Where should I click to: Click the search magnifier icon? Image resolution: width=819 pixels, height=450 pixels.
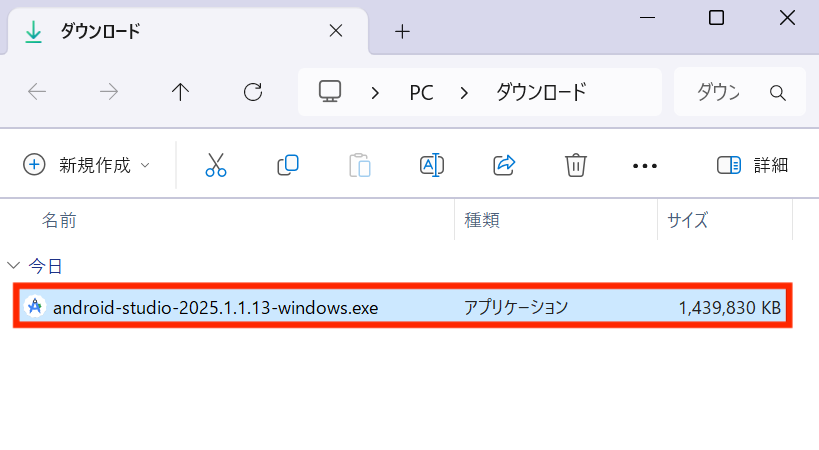point(778,93)
